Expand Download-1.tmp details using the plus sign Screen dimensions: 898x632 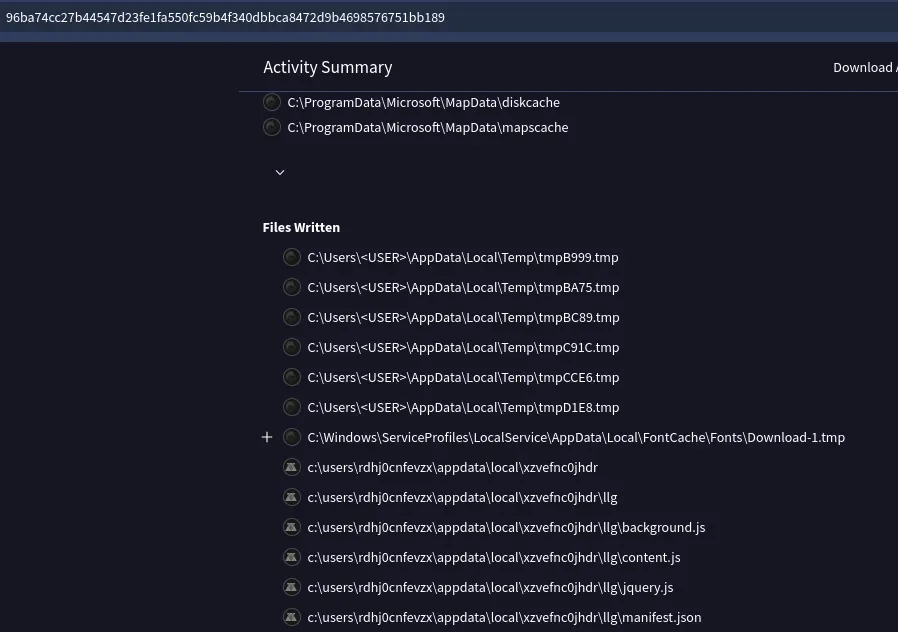click(x=267, y=437)
